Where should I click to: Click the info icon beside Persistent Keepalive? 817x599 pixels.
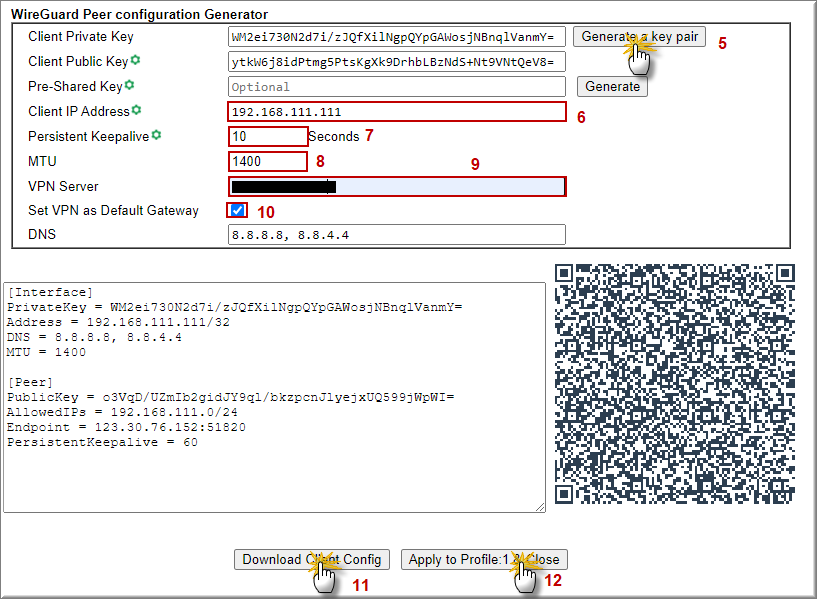click(156, 135)
